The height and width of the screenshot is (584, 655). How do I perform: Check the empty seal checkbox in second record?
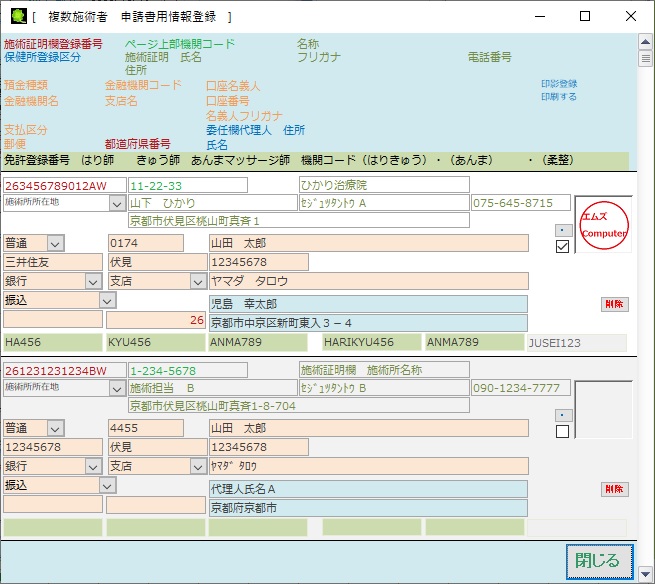pos(562,432)
